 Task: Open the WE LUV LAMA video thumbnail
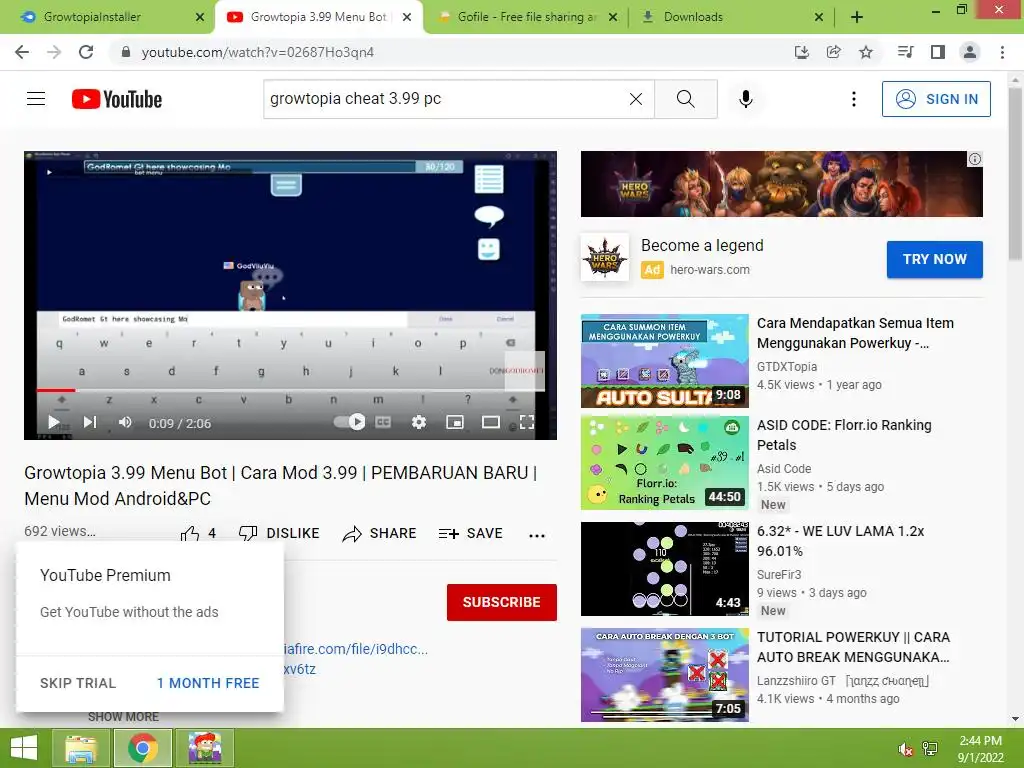tap(664, 569)
